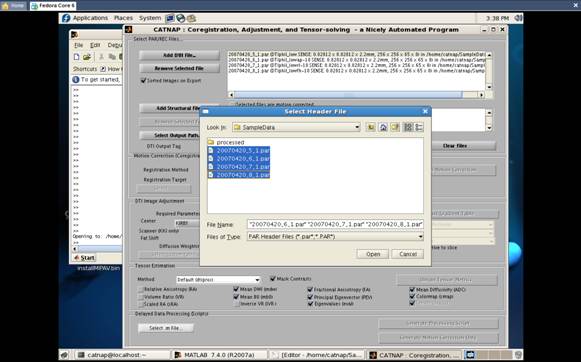Open the Places menu

click(x=123, y=18)
